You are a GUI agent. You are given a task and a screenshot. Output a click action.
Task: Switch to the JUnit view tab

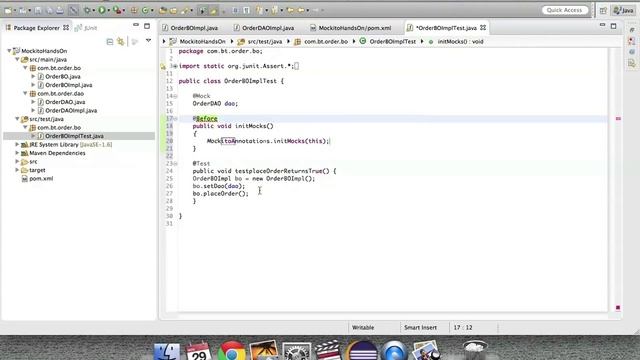[x=86, y=28]
